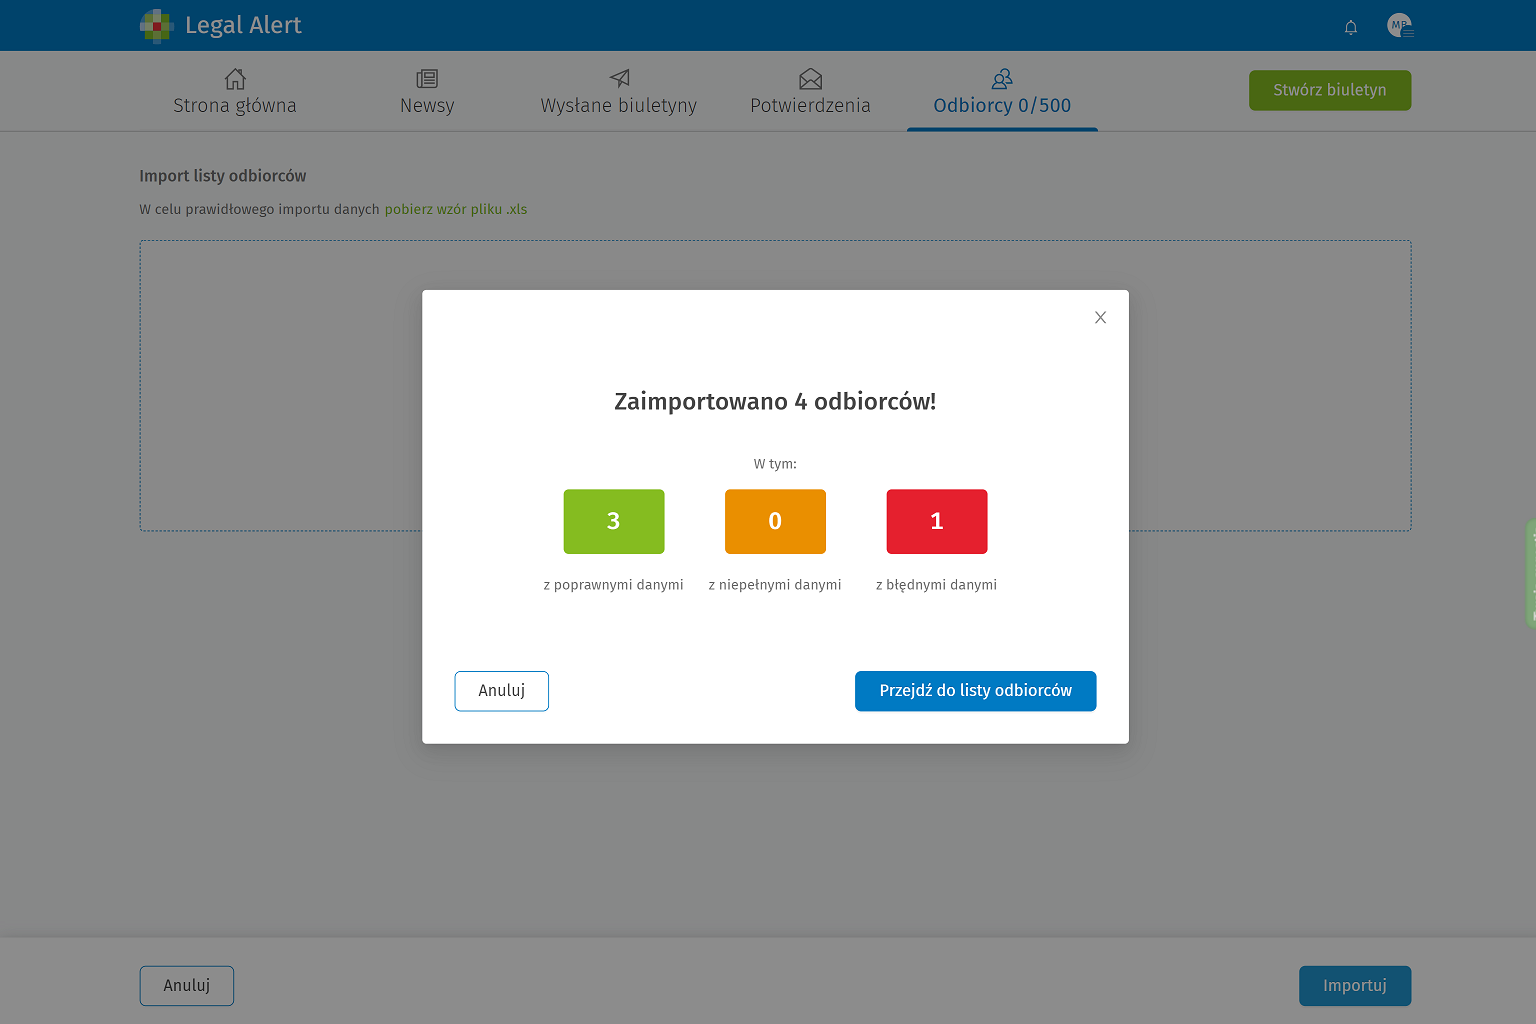Screen dimensions: 1536x1024
Task: Close the import result dialog with X
Action: (x=1100, y=317)
